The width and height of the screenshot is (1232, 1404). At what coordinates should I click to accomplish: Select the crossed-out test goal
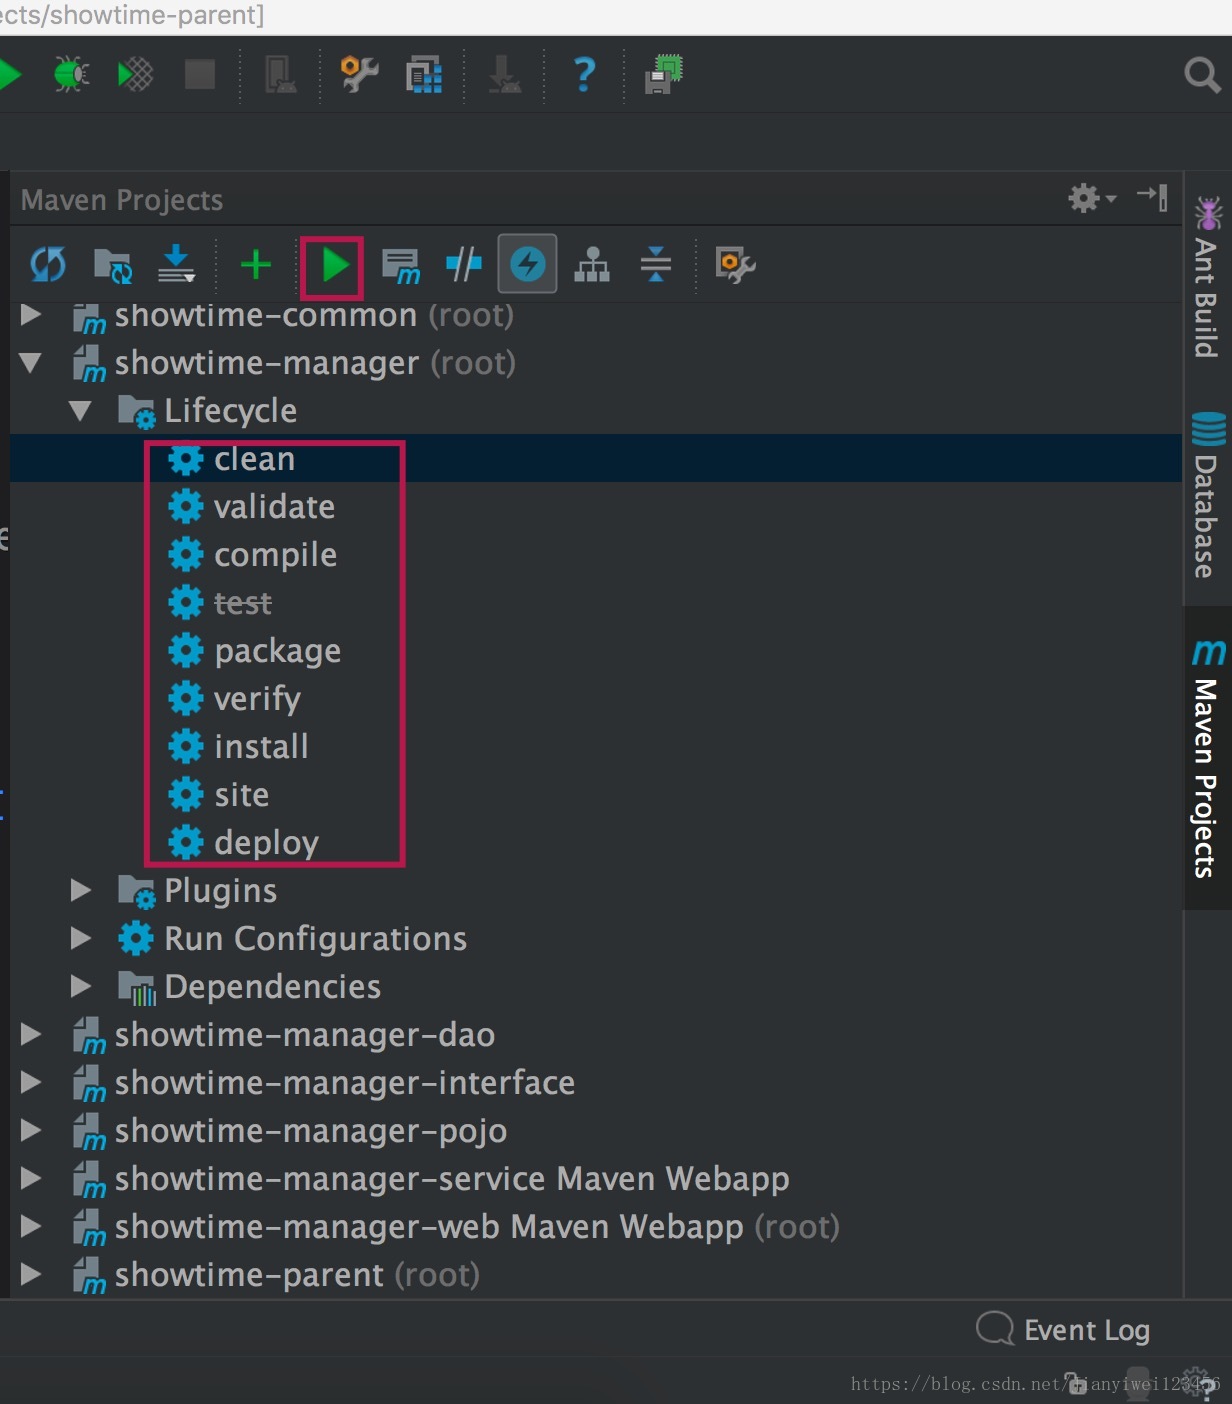coord(596,603)
